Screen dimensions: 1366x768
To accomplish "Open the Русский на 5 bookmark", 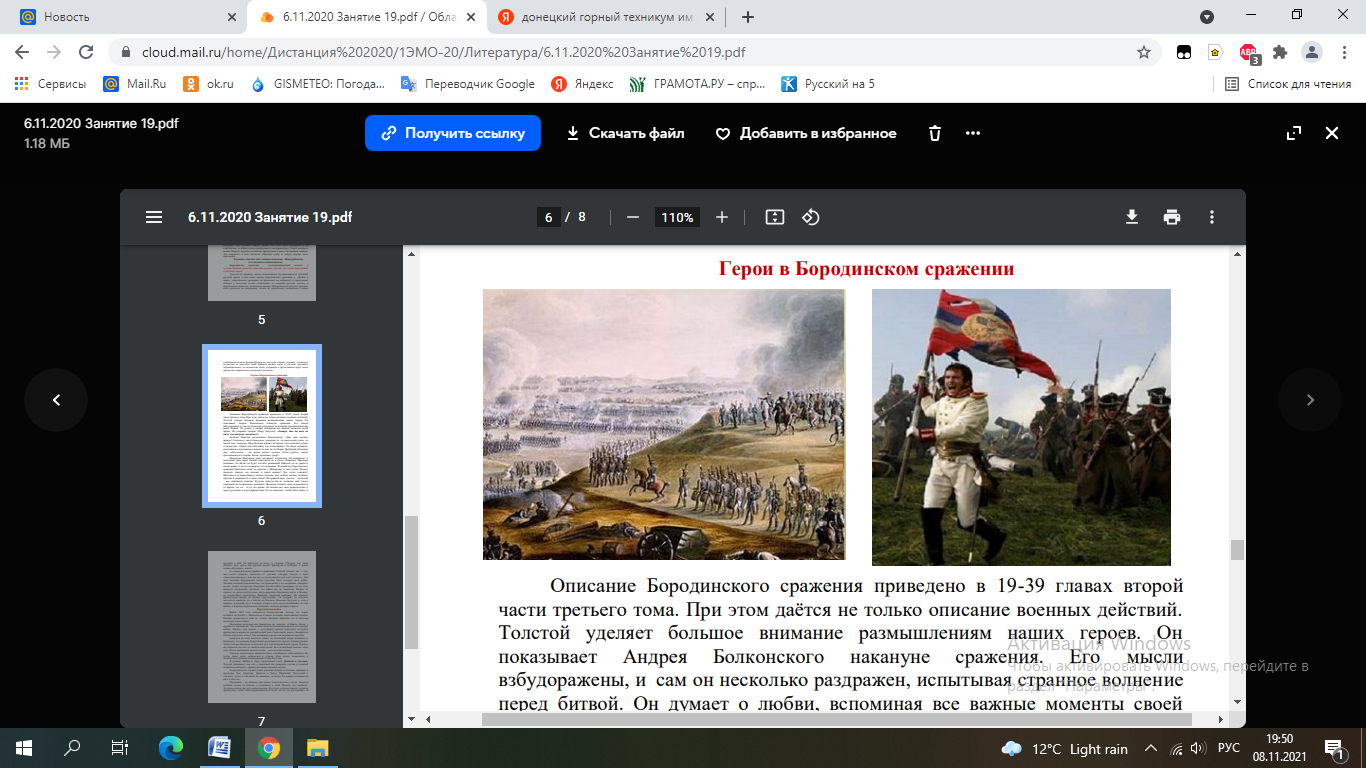I will click(x=828, y=84).
